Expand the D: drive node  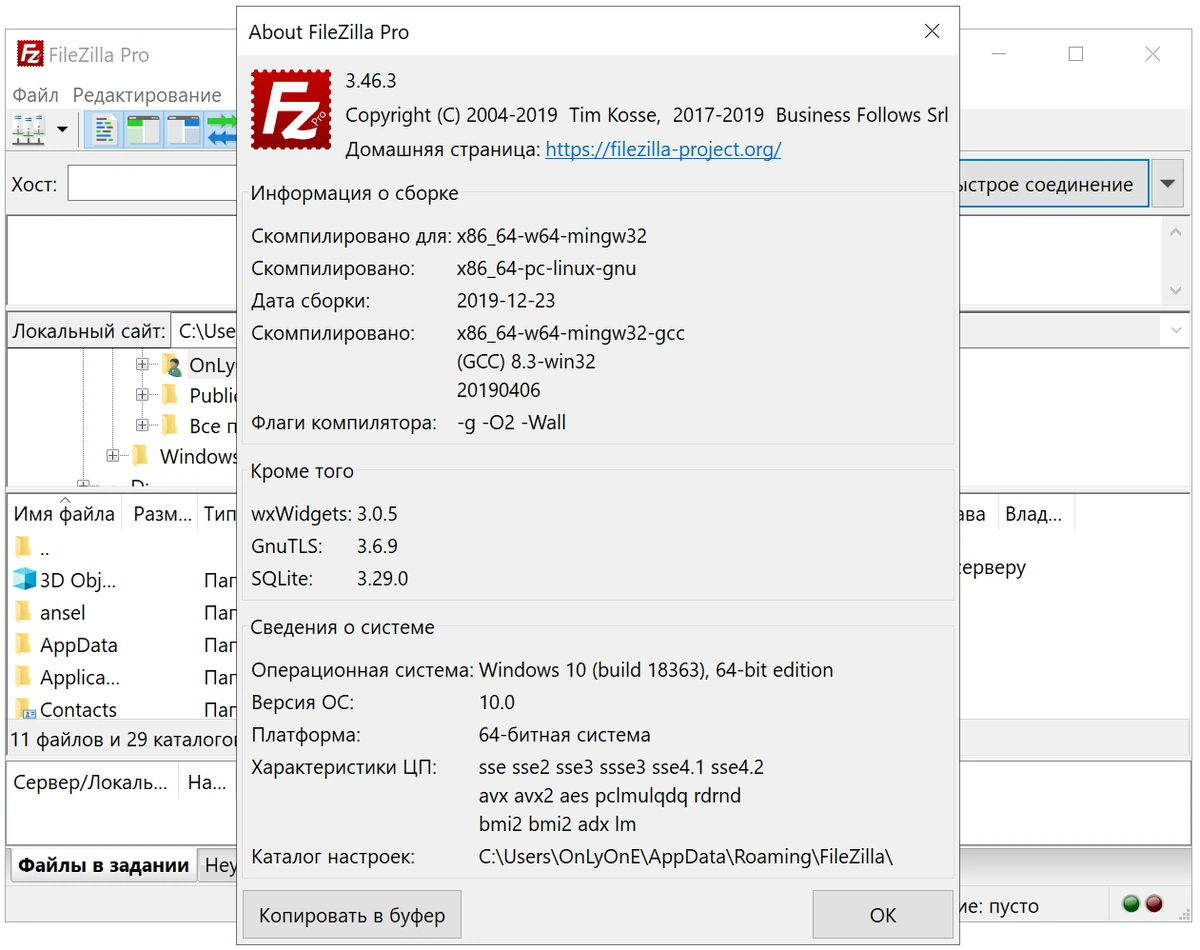coord(83,485)
